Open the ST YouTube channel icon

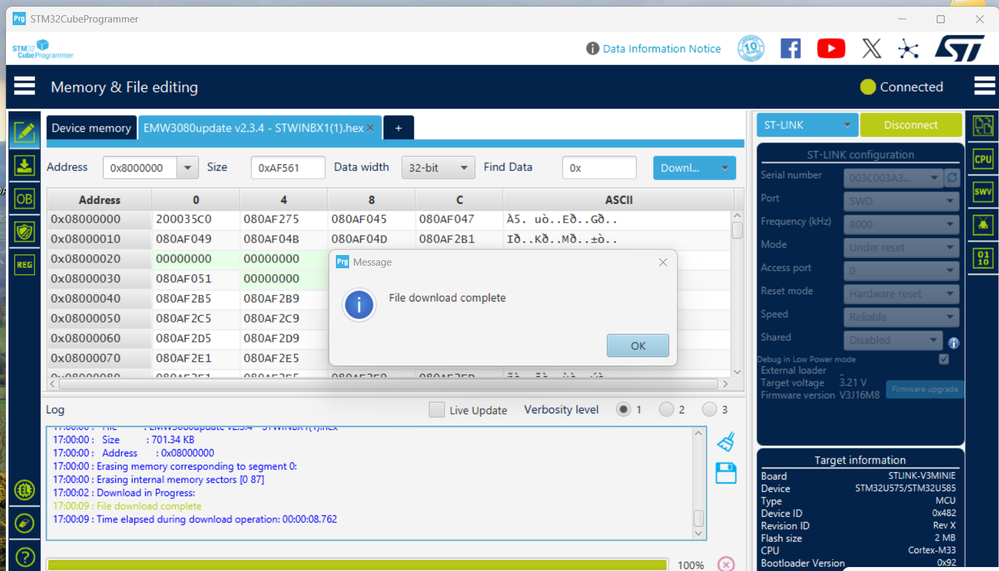click(831, 48)
